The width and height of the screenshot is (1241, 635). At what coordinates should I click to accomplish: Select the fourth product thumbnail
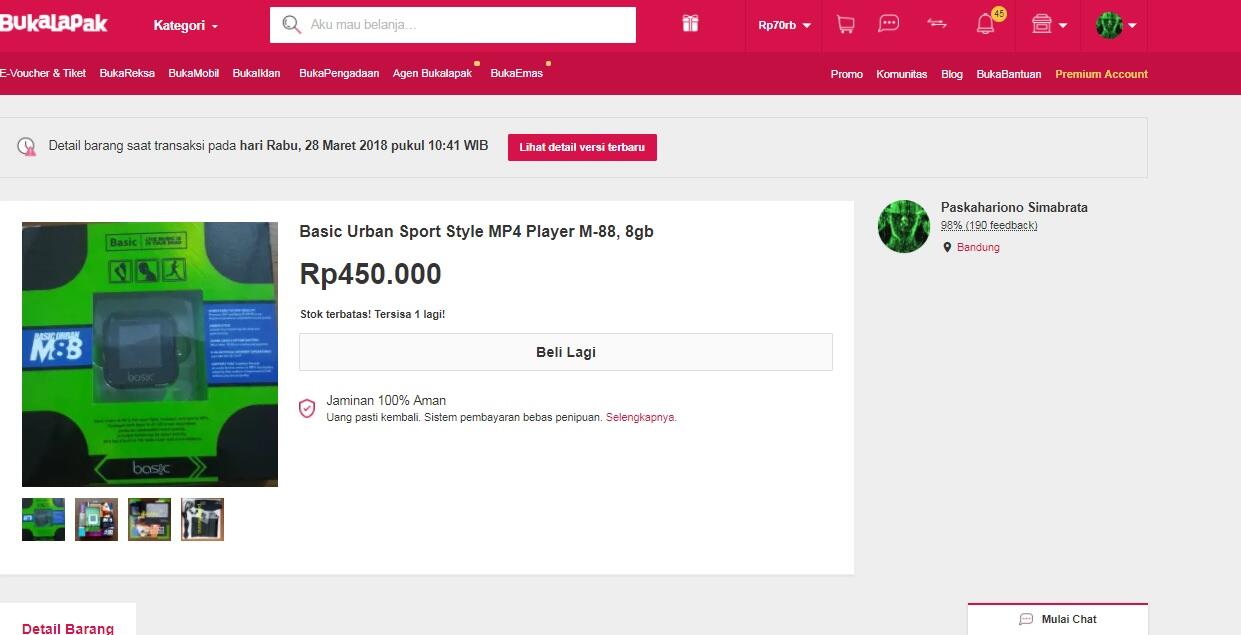click(x=202, y=519)
